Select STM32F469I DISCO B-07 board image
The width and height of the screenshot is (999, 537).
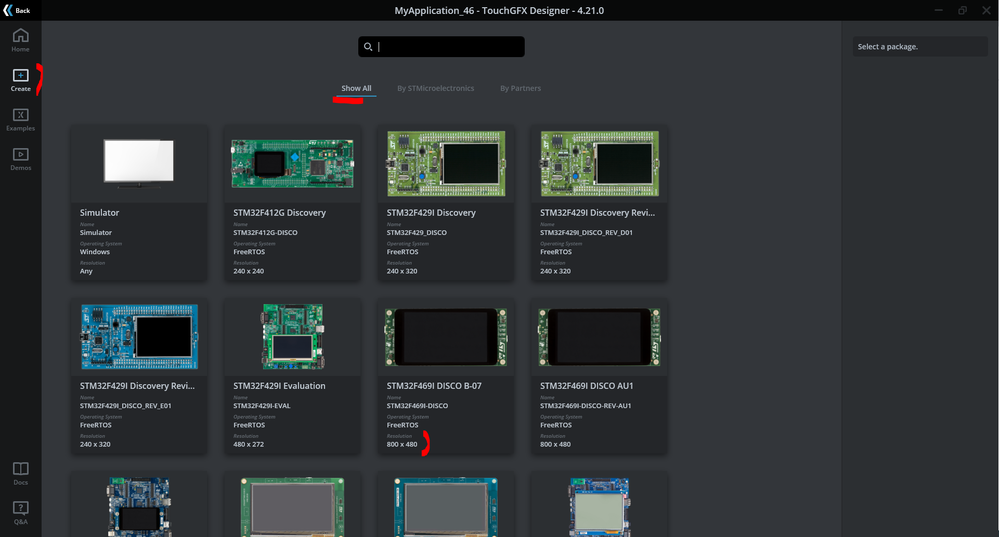coord(446,337)
